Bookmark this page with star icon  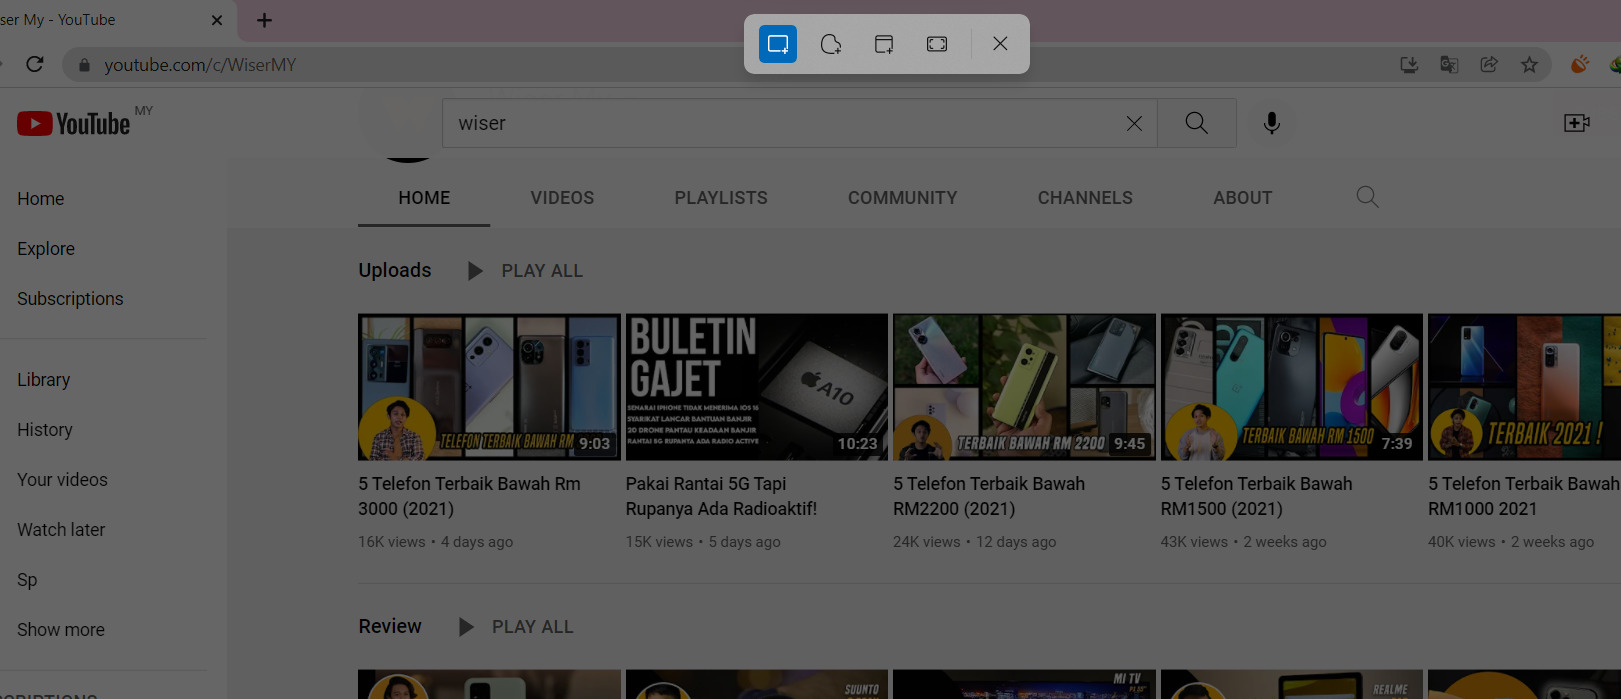pos(1529,65)
